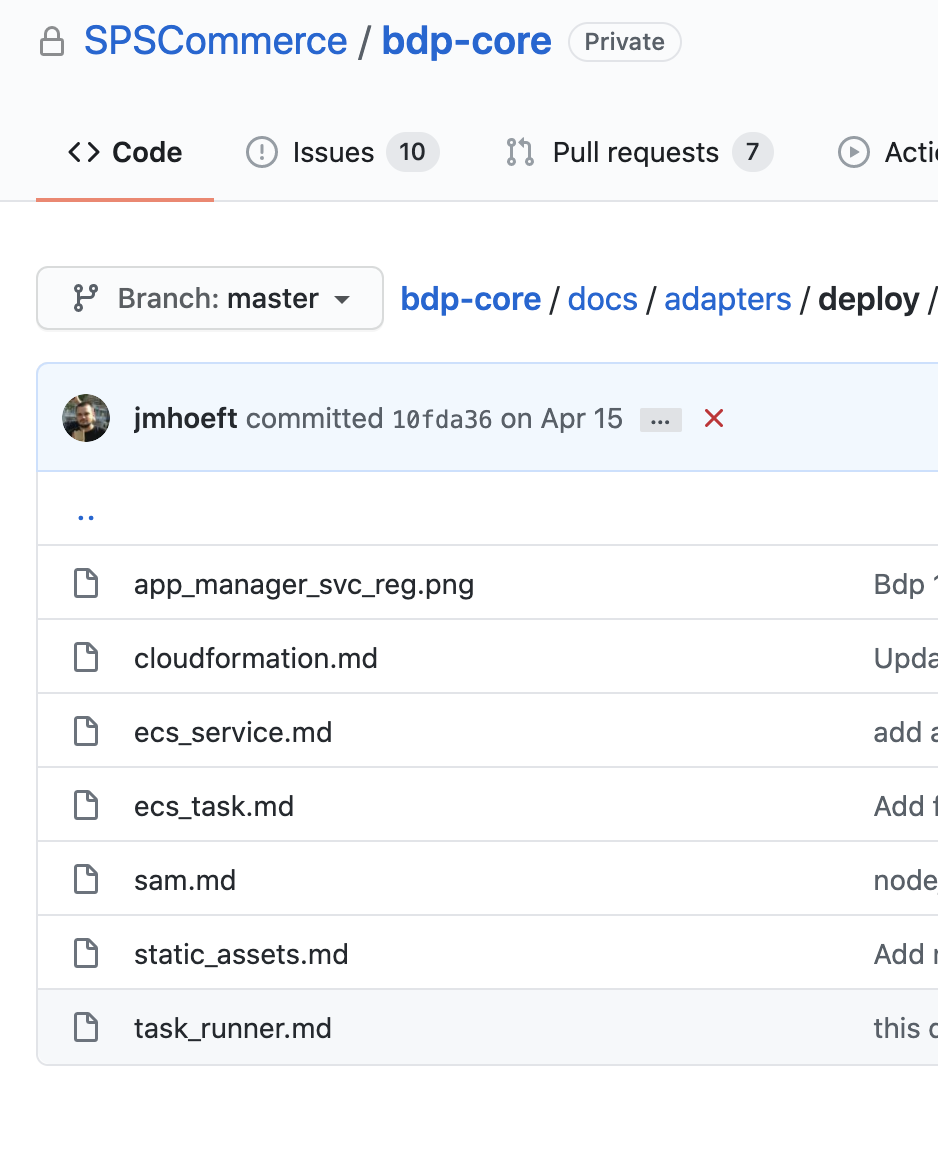
Task: Open static_assets.md file
Action: coord(241,954)
